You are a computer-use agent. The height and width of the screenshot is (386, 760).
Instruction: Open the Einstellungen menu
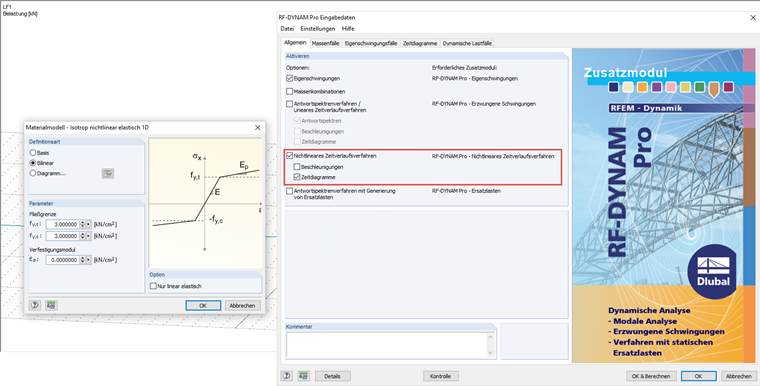point(317,29)
